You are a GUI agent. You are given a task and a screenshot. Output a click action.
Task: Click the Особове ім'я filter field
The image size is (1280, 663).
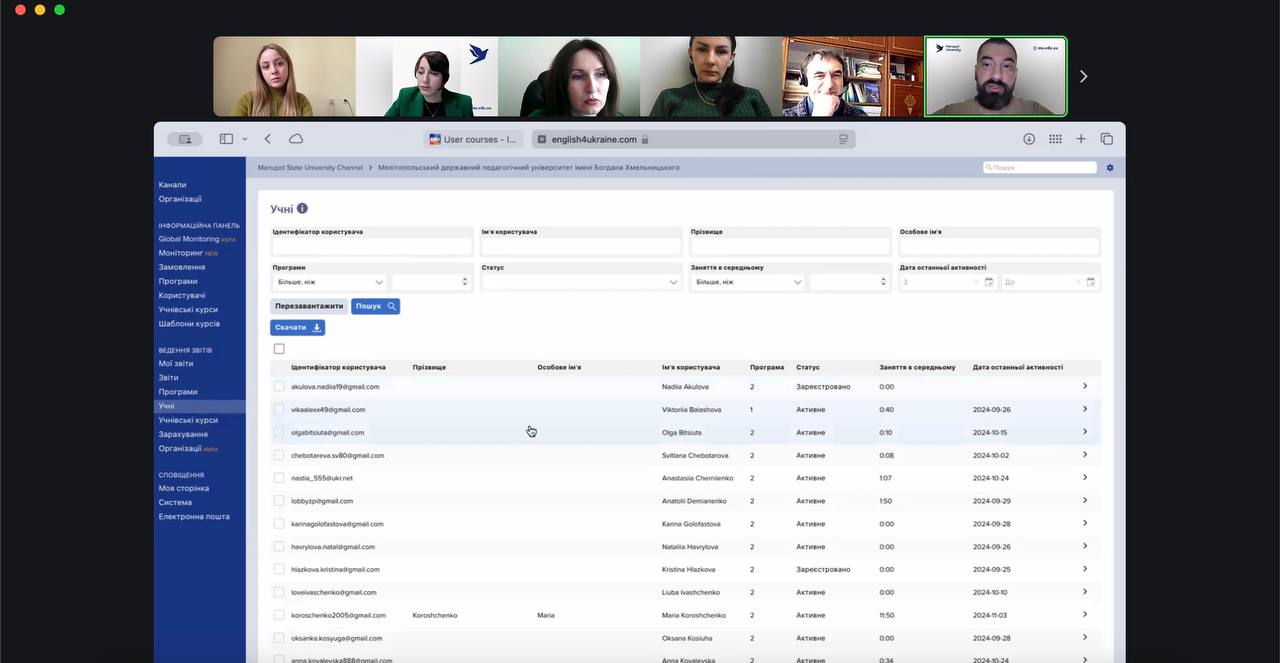(999, 246)
